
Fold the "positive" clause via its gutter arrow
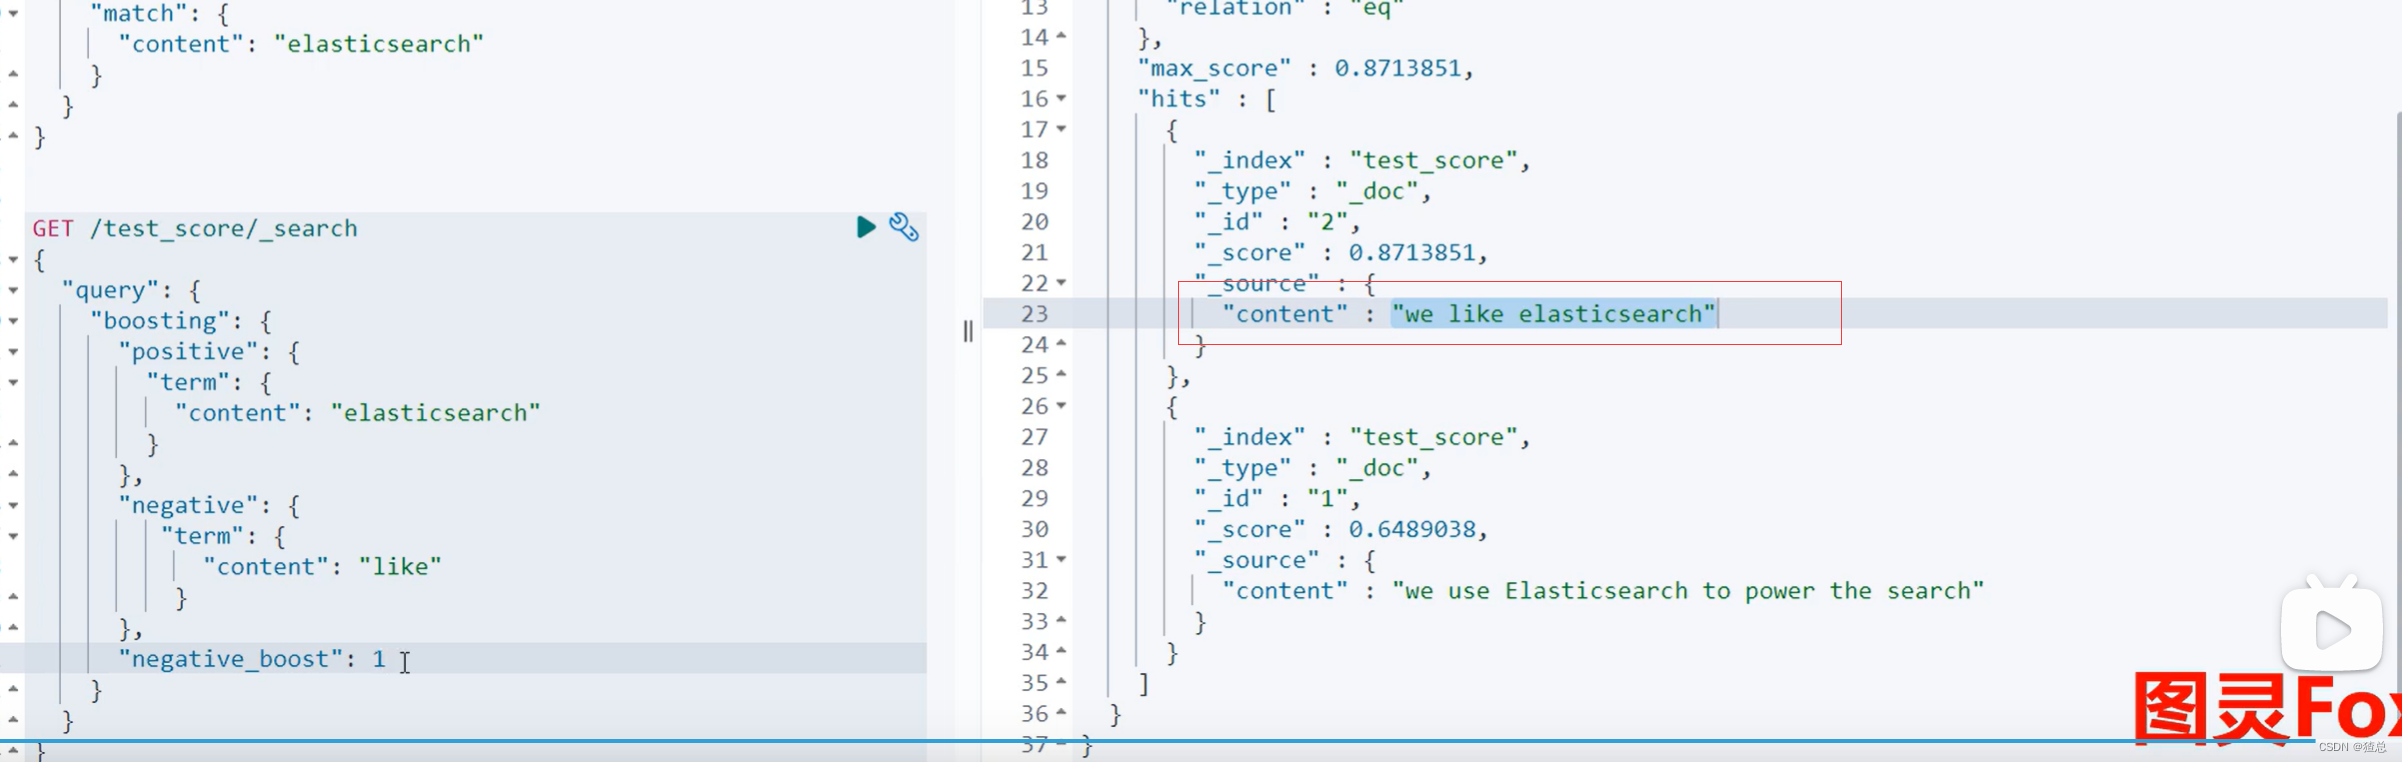(13, 352)
